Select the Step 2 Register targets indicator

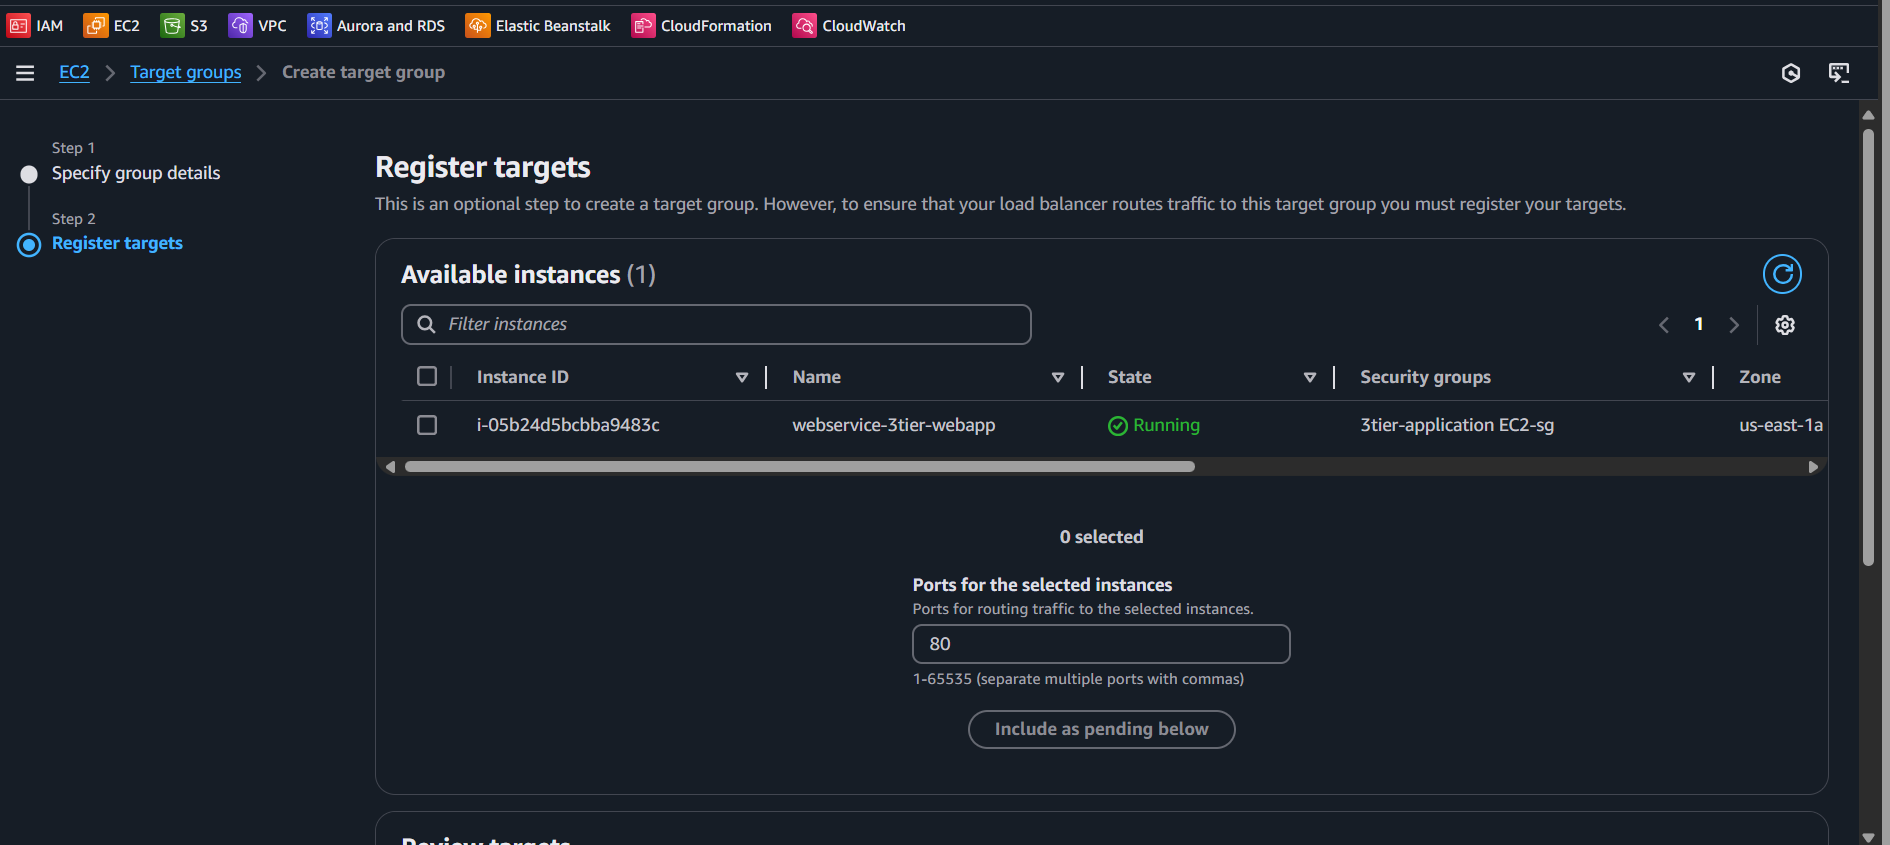(29, 244)
